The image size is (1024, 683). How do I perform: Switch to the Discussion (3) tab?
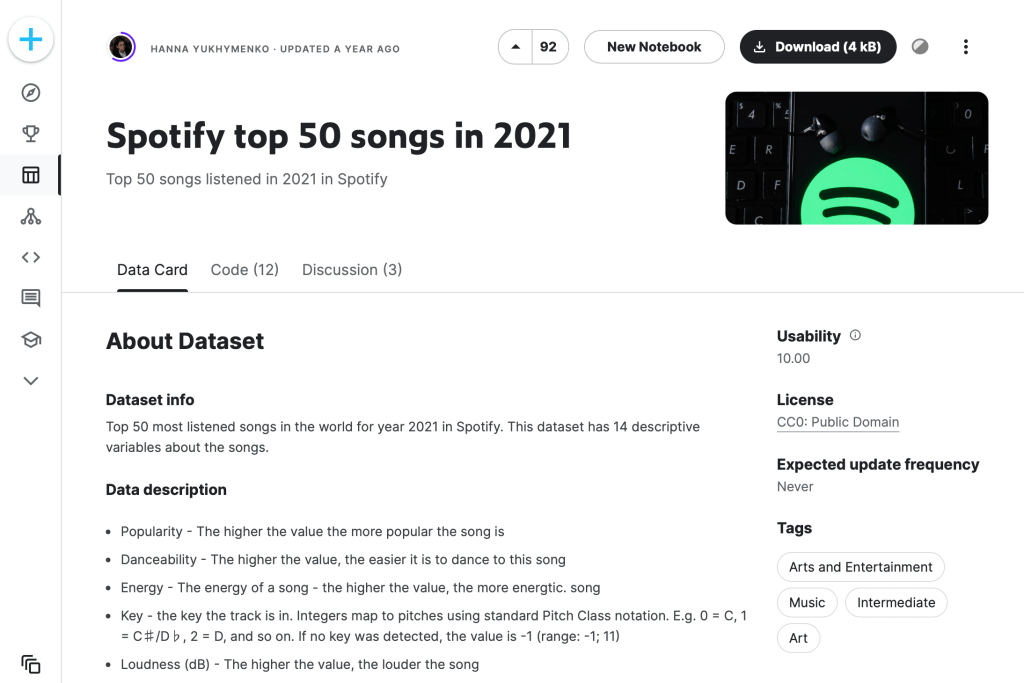tap(352, 270)
